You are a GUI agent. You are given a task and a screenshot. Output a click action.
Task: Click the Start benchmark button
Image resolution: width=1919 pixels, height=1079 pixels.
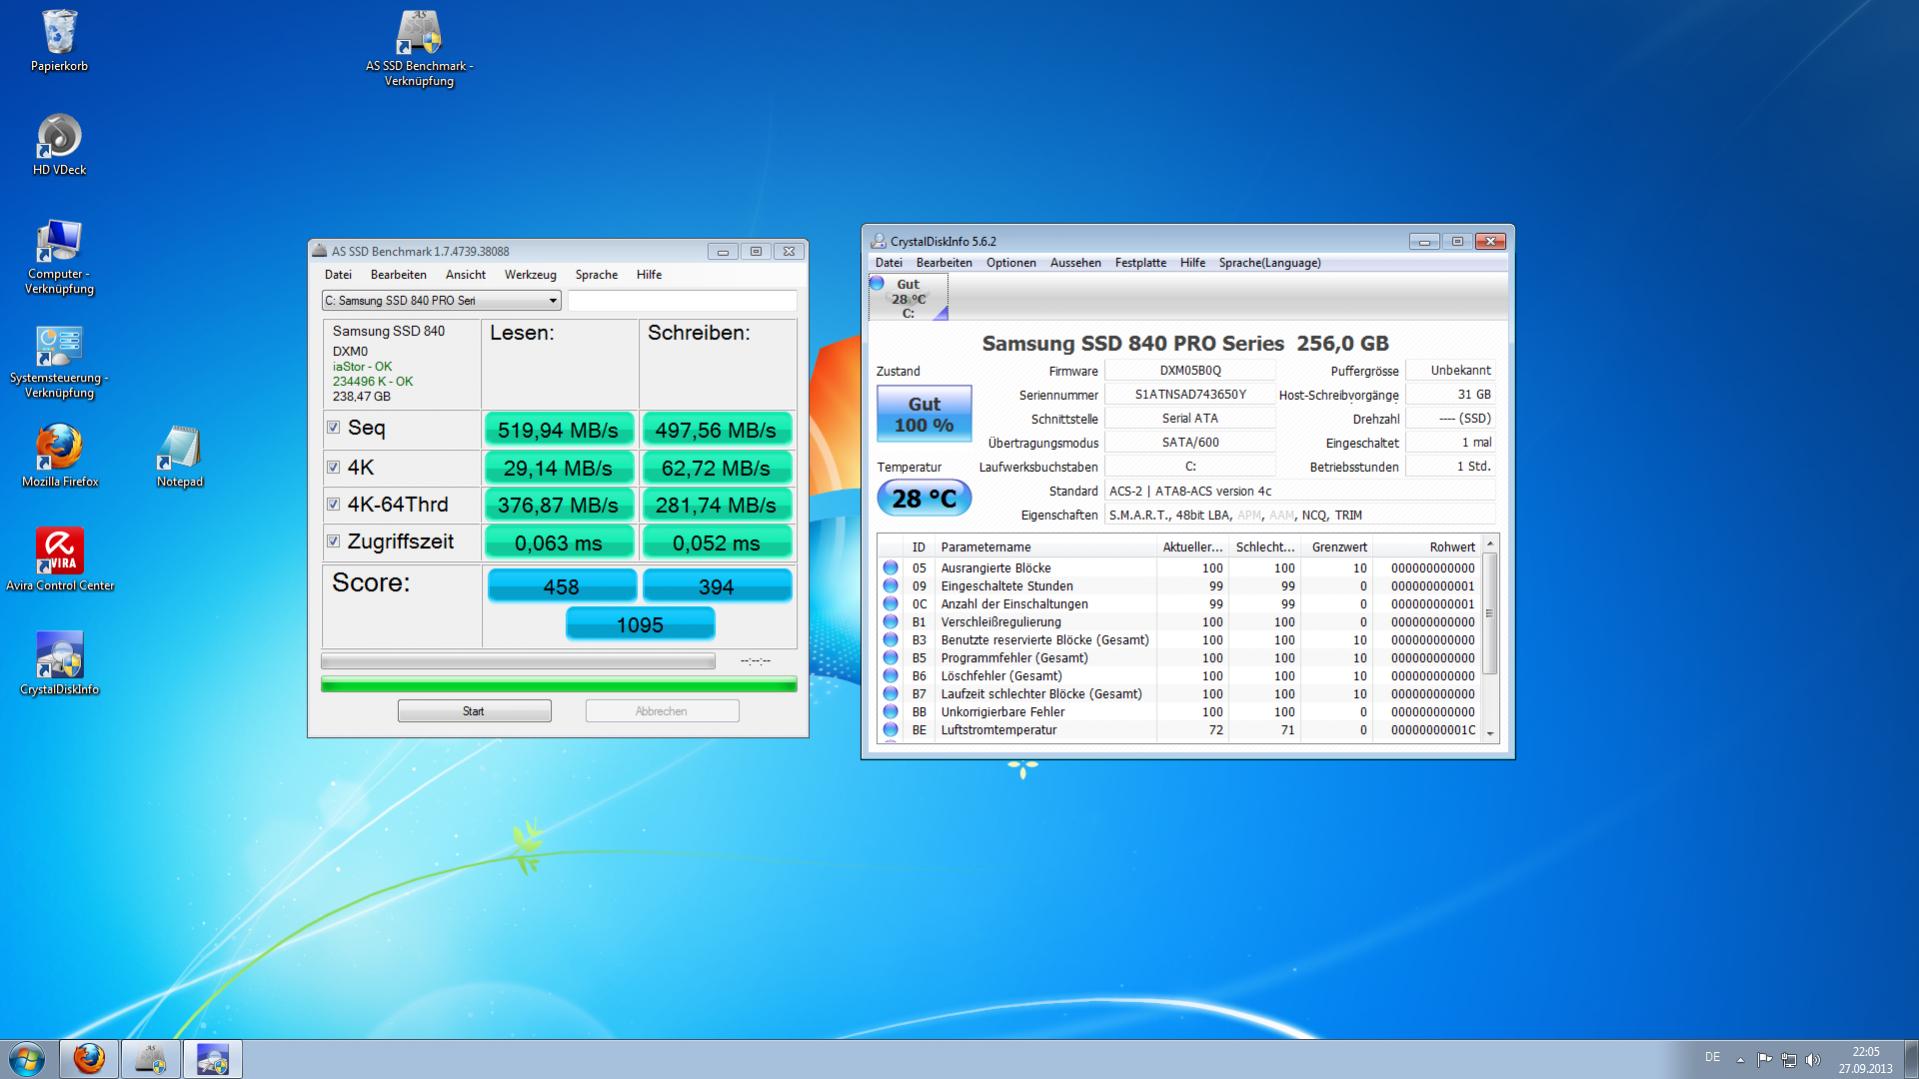click(x=474, y=711)
